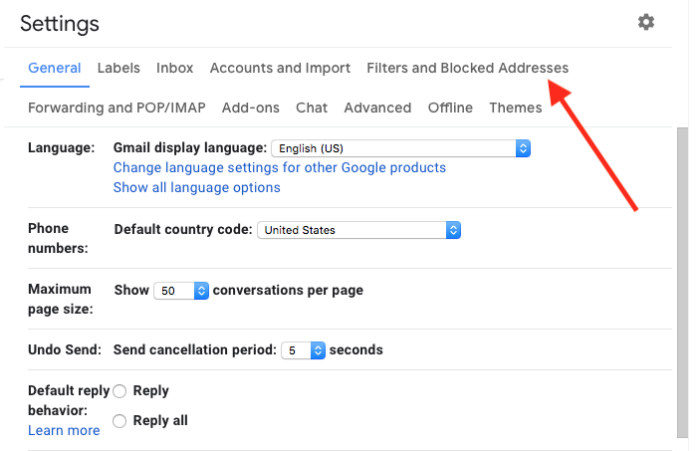This screenshot has width=700, height=451.
Task: Open the Default country code dropdown
Action: click(x=359, y=230)
